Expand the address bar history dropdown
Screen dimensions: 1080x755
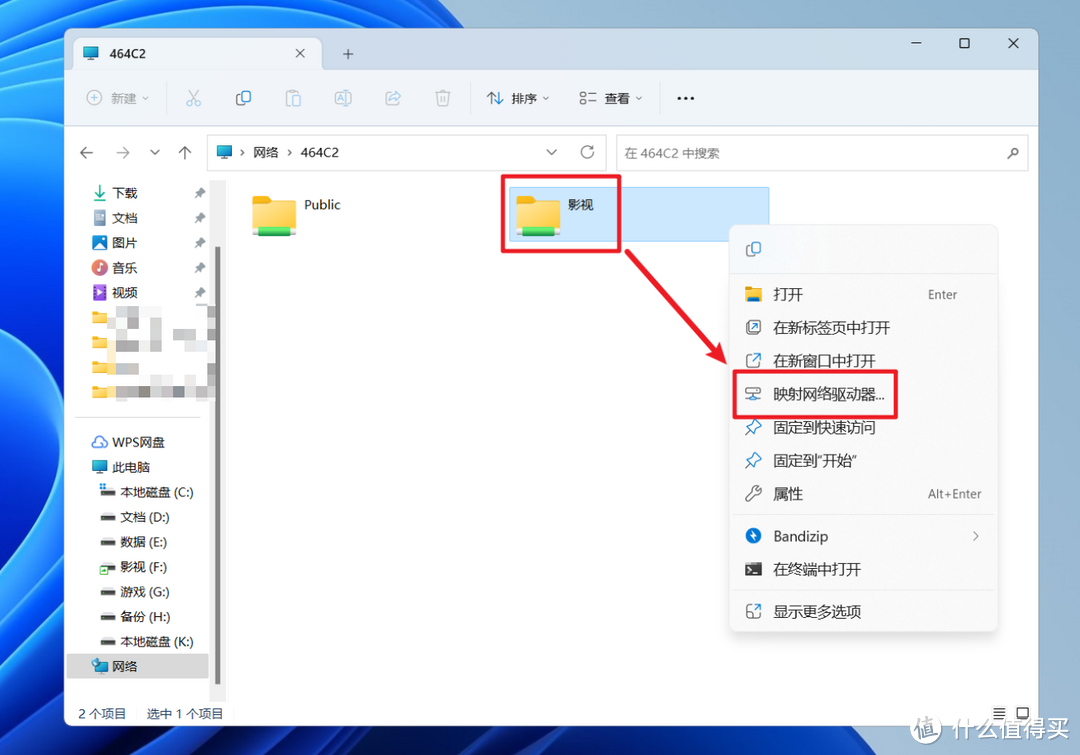click(x=551, y=152)
